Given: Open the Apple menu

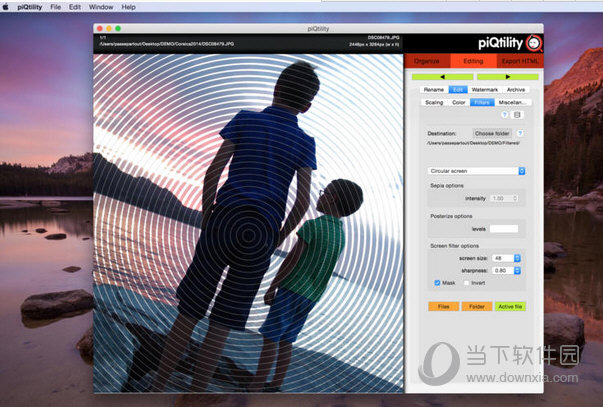Looking at the screenshot, I should click(x=6, y=7).
